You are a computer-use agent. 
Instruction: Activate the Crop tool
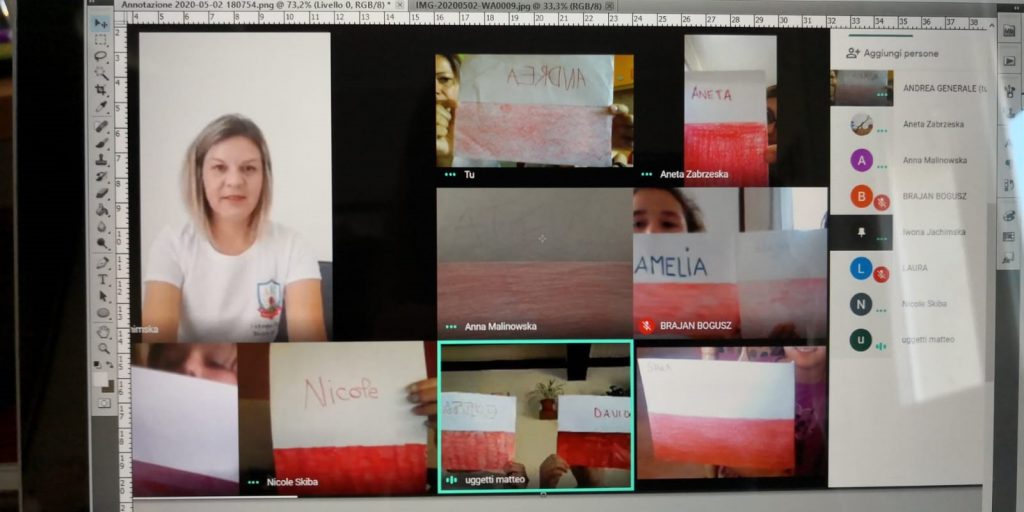[101, 89]
